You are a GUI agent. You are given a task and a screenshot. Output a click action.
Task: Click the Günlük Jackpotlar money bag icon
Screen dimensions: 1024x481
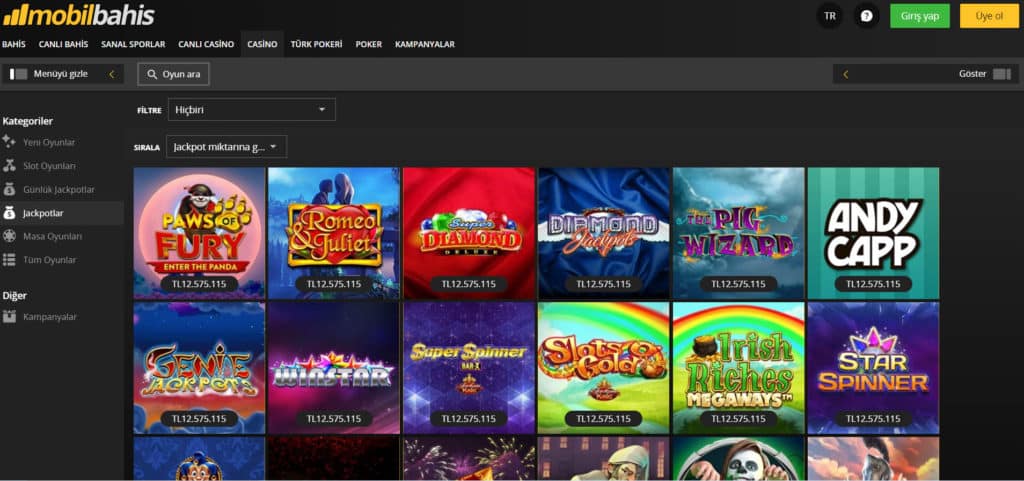click(x=9, y=189)
